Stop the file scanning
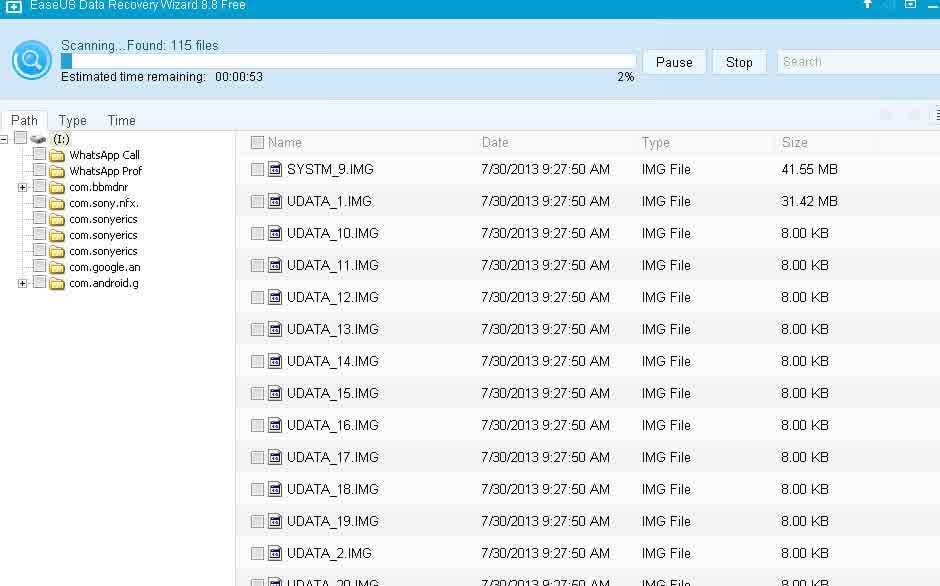The height and width of the screenshot is (586, 940). coord(739,61)
